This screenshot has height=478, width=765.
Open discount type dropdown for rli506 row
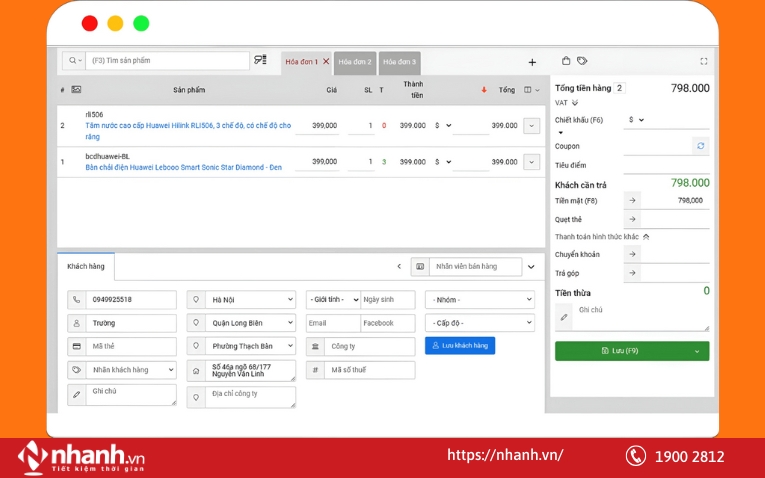pyautogui.click(x=443, y=126)
